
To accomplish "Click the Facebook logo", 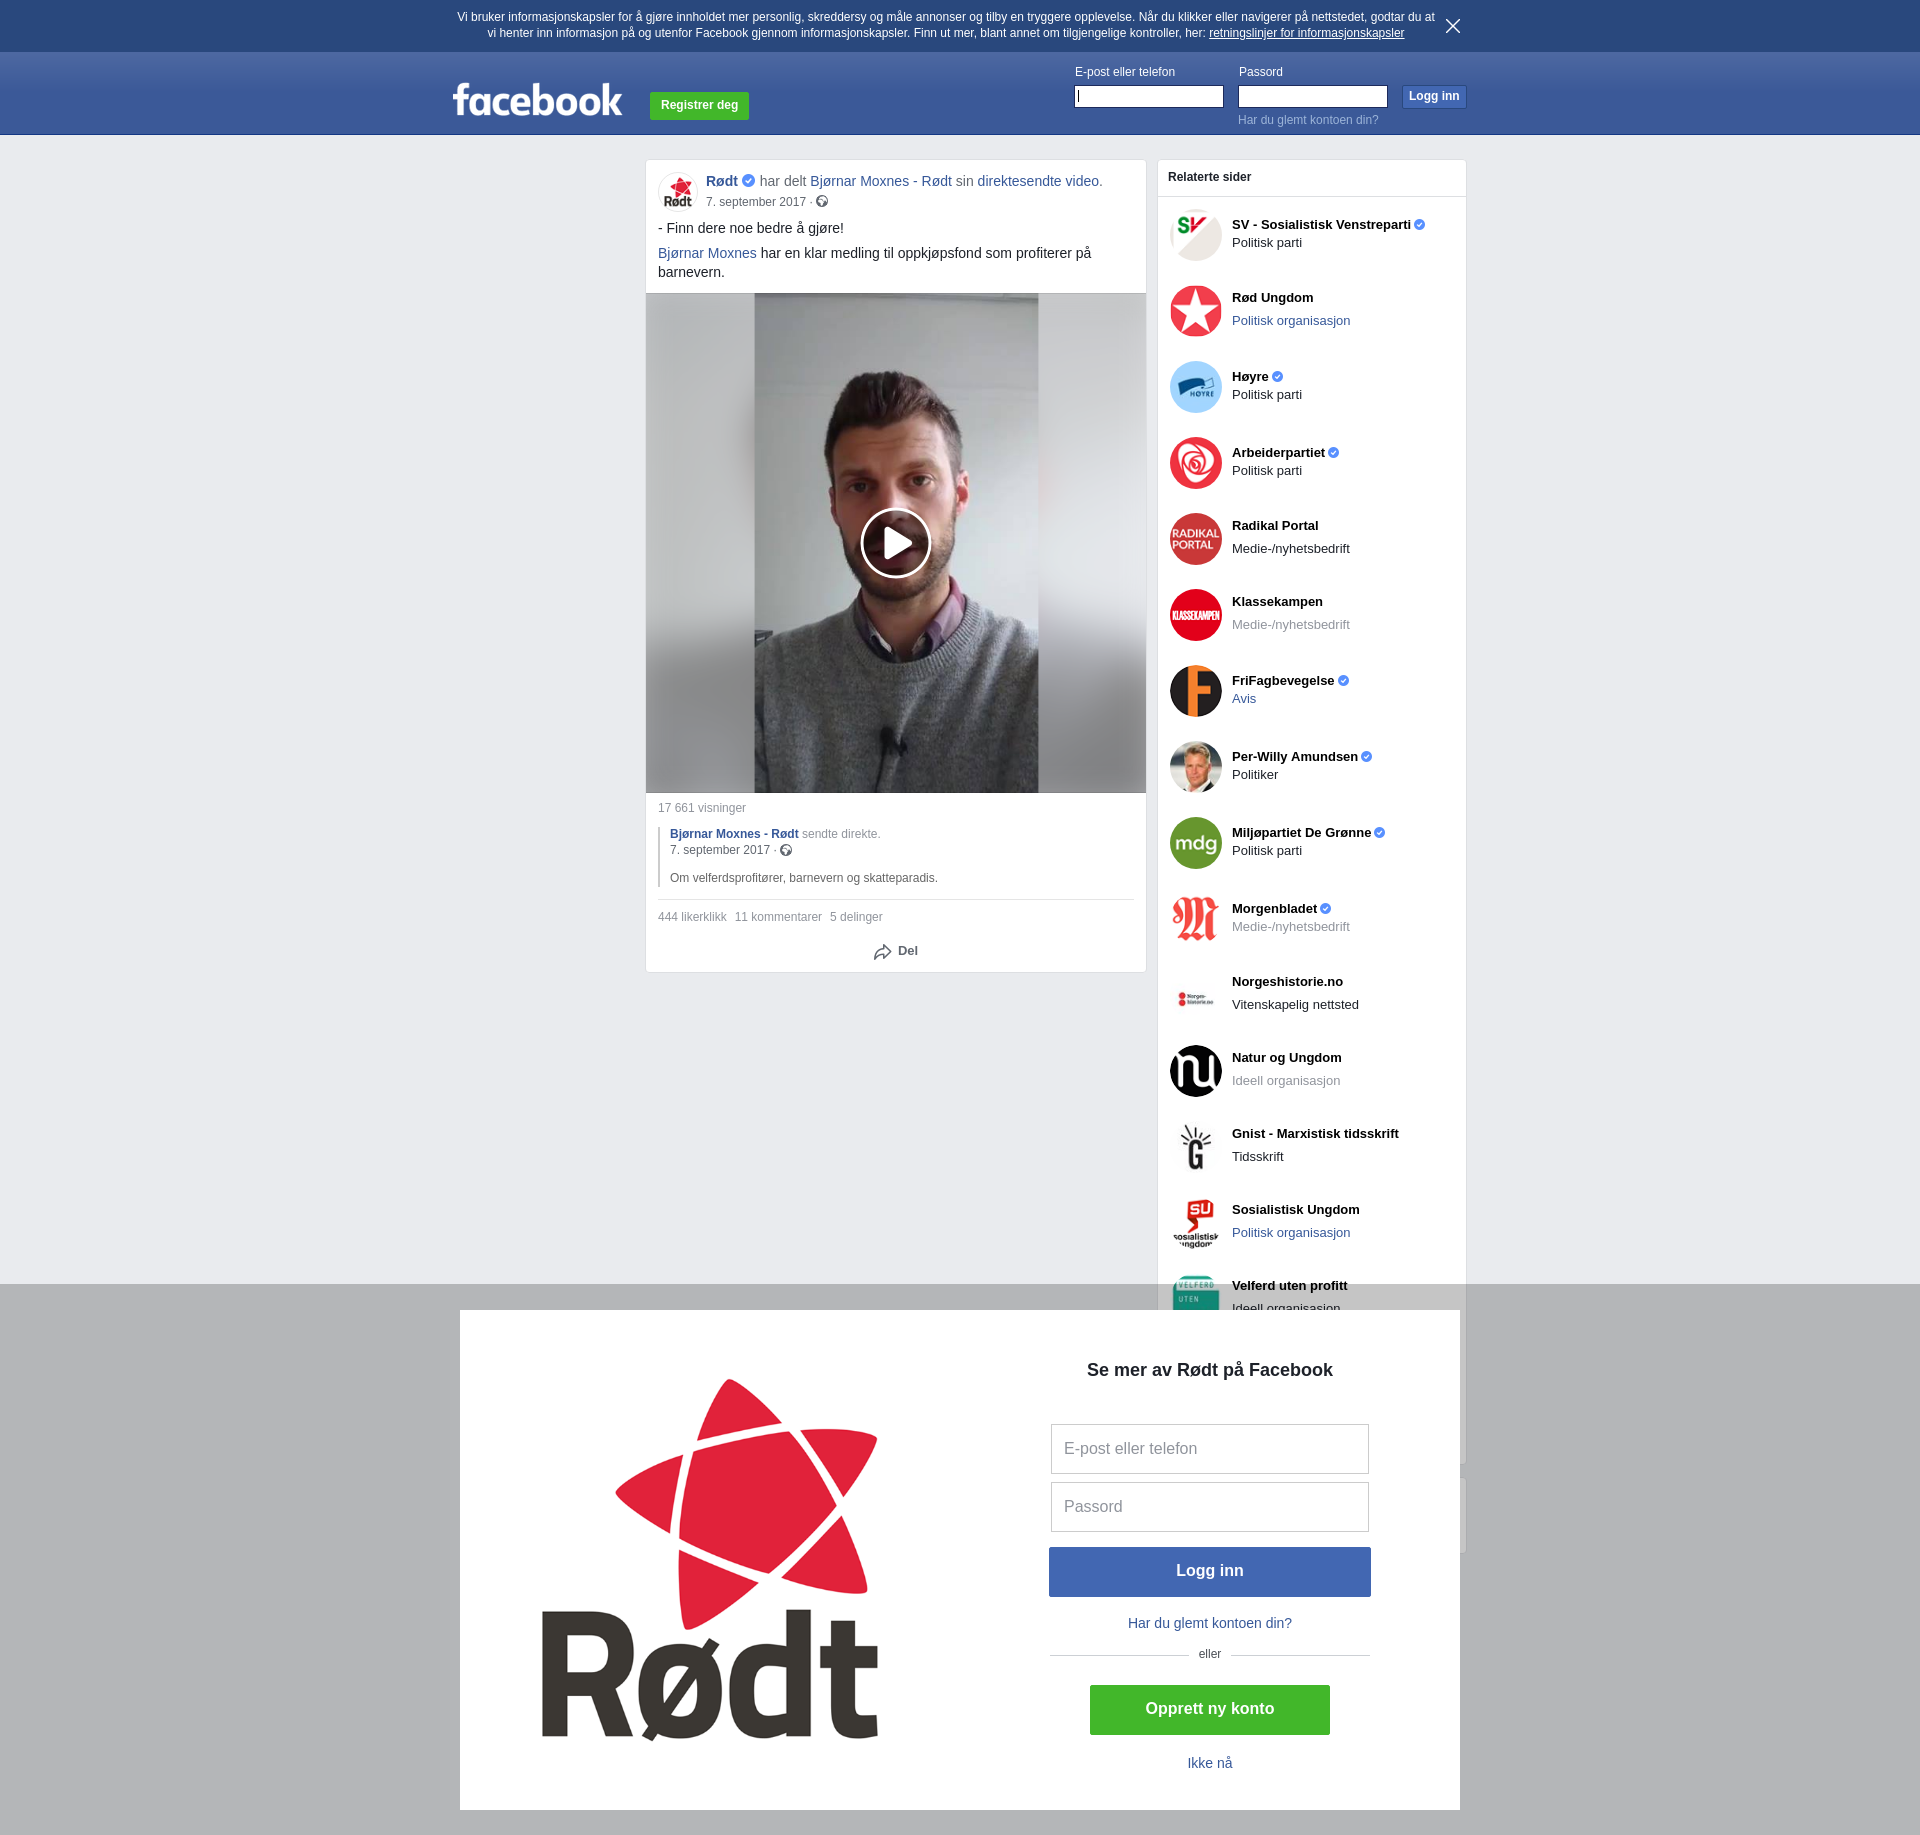I will (537, 100).
